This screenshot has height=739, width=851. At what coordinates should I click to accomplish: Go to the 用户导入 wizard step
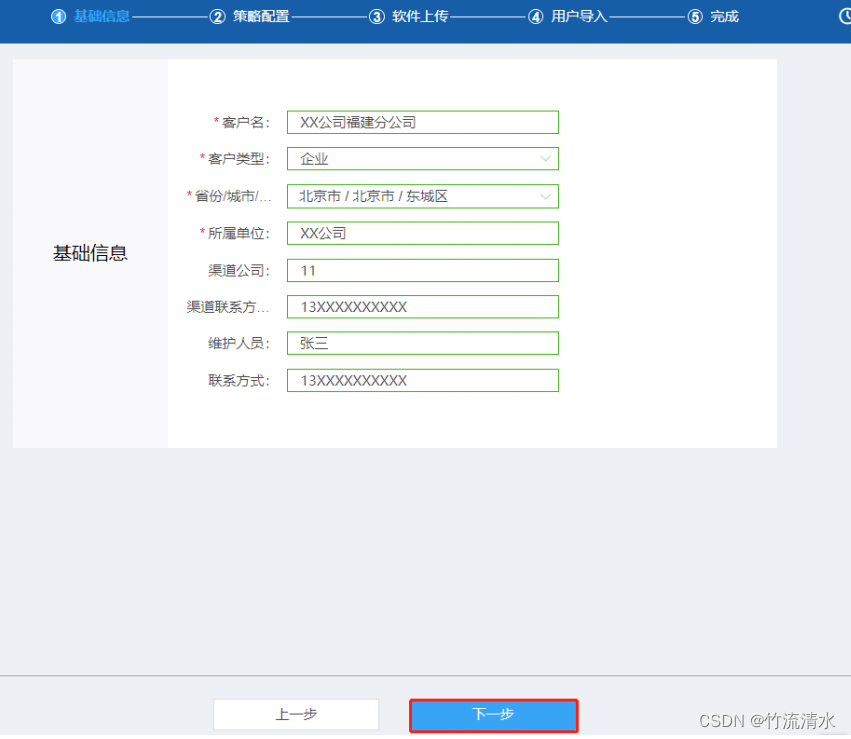[x=579, y=16]
